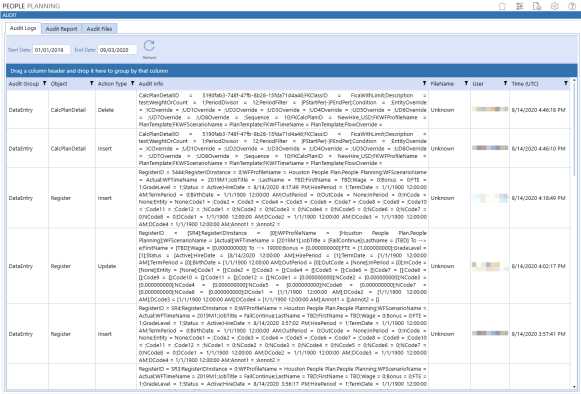Filter the Audit Info column

coord(424,83)
